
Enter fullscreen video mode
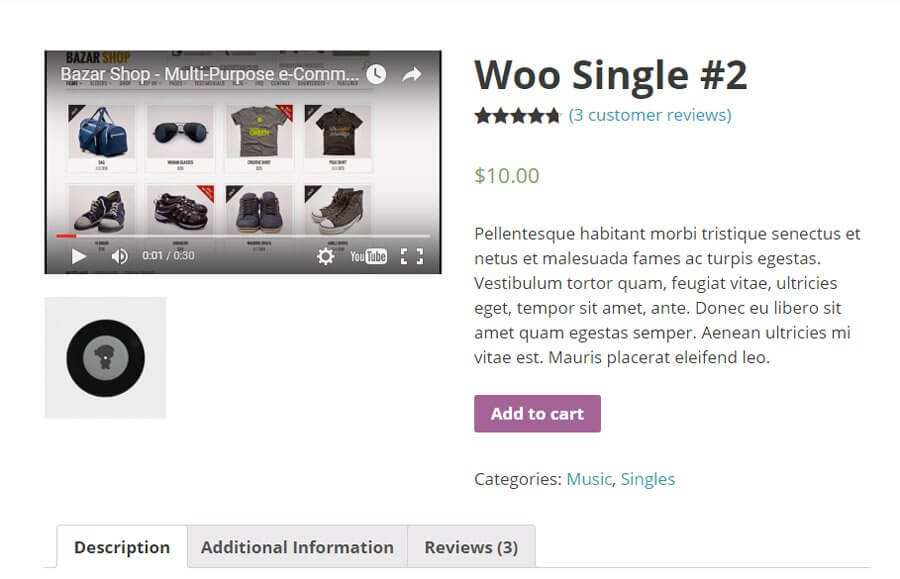pos(412,256)
